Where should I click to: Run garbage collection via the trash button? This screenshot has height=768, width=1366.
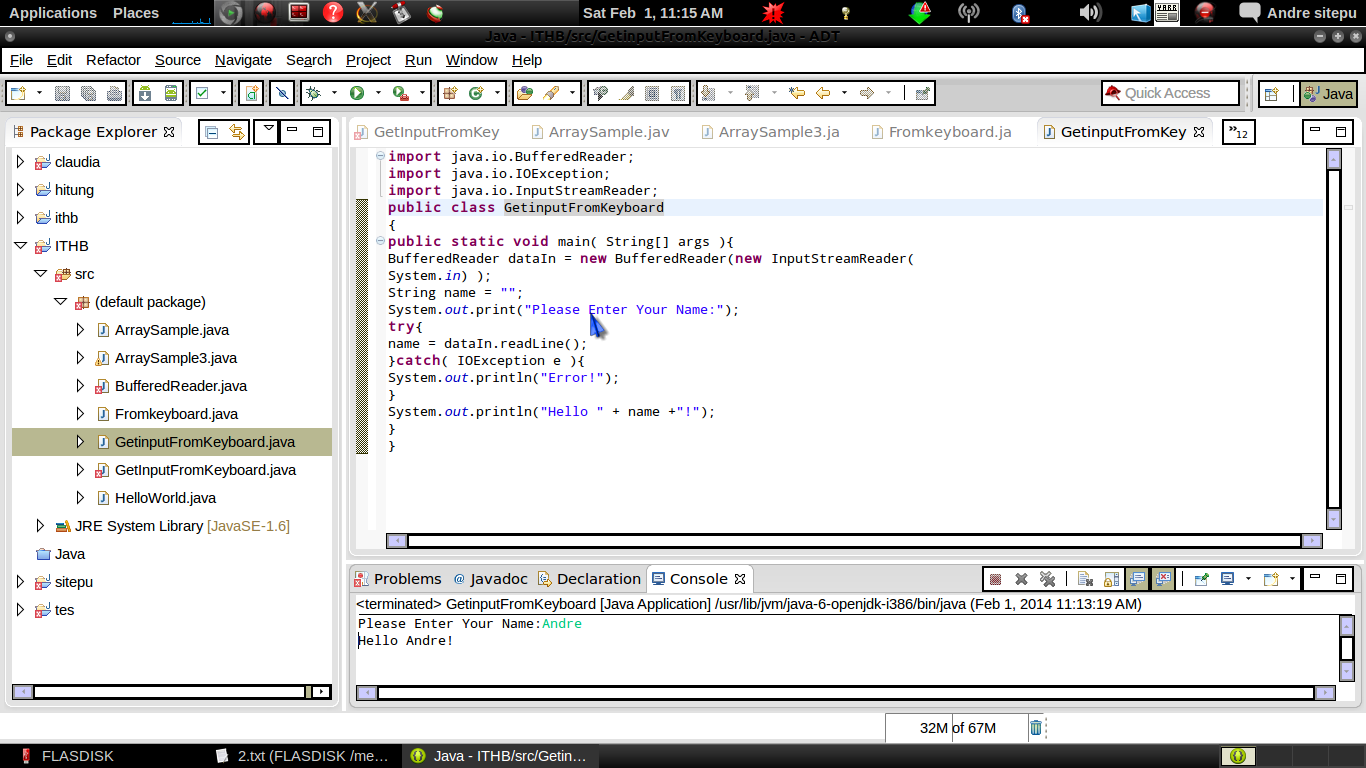[x=1035, y=727]
